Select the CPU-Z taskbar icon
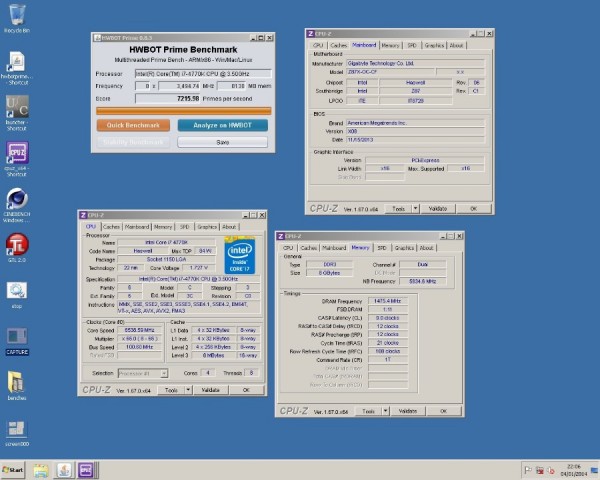 (x=86, y=470)
